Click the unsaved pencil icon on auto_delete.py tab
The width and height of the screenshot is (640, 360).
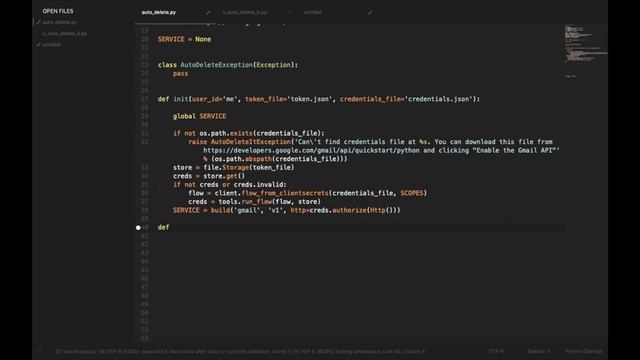pos(208,13)
